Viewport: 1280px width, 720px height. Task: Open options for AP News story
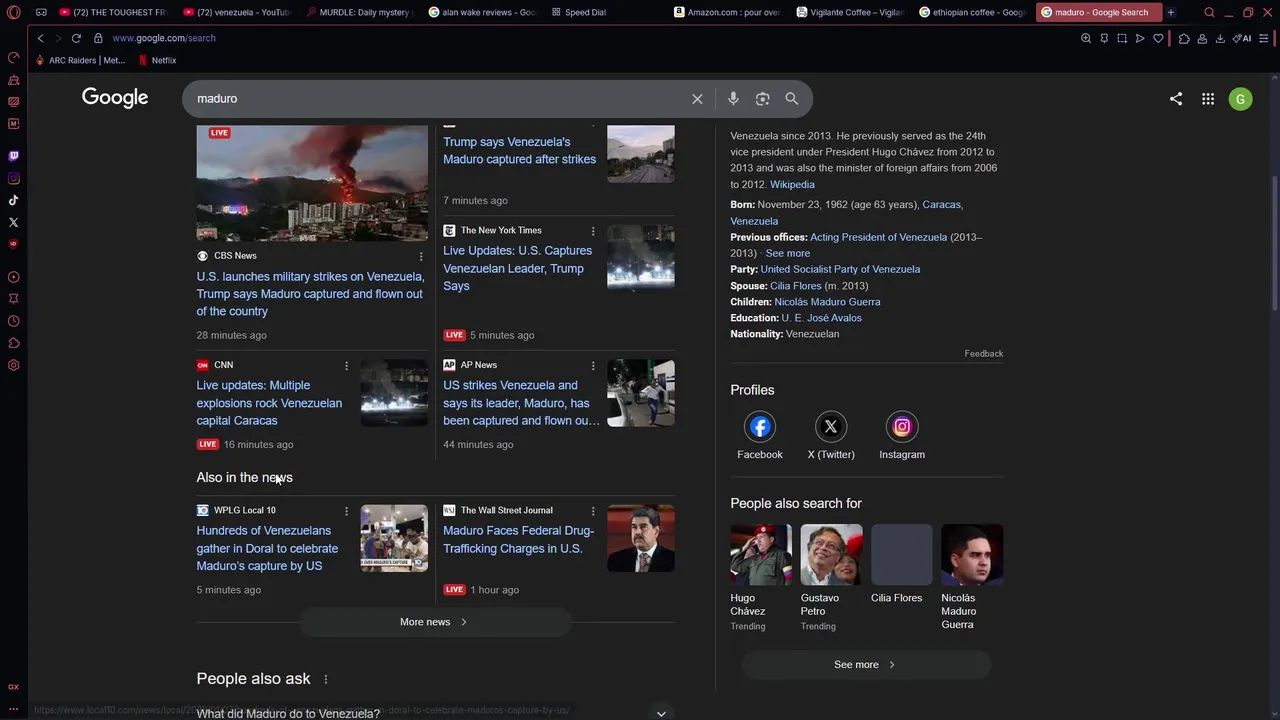click(x=593, y=366)
